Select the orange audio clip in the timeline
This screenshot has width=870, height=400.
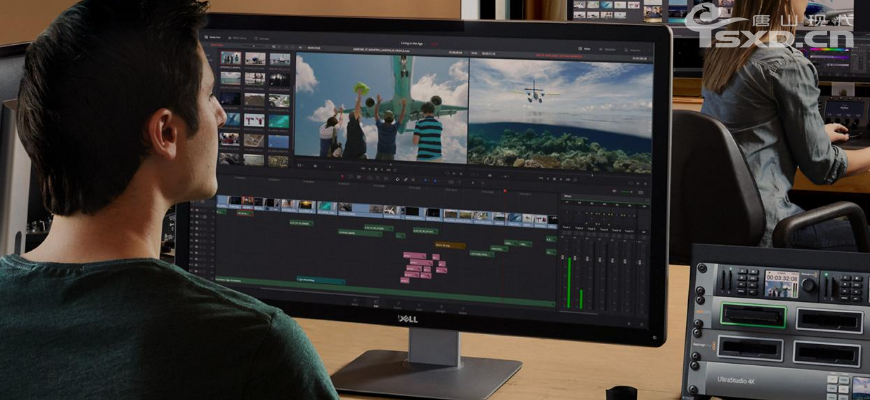[449, 244]
